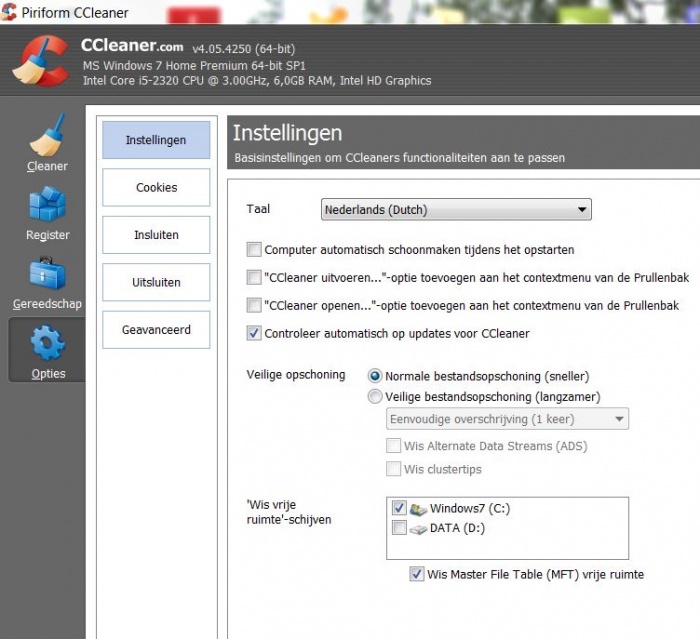Toggle Wis clustertips checkbox
Viewport: 700px width, 639px height.
393,469
